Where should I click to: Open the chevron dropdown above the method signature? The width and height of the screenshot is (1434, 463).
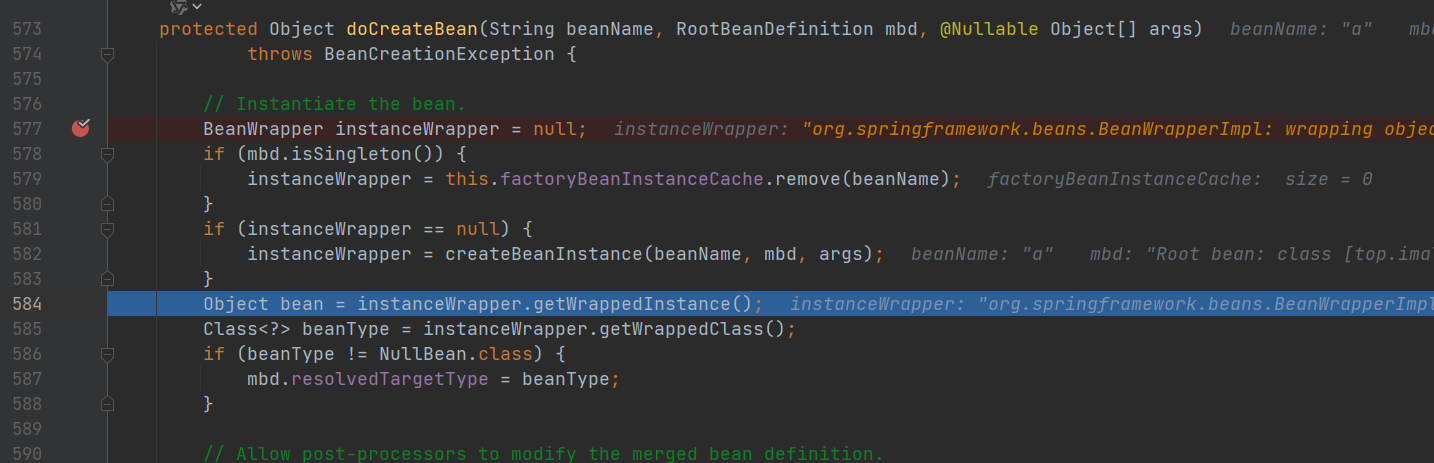point(197,7)
